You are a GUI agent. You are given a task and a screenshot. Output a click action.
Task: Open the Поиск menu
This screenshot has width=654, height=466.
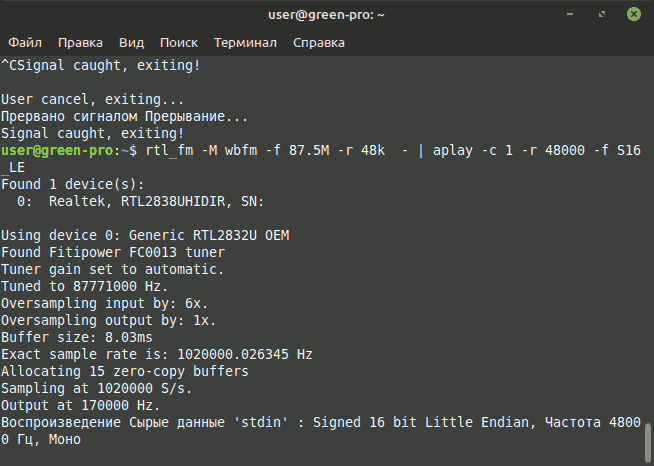[179, 43]
